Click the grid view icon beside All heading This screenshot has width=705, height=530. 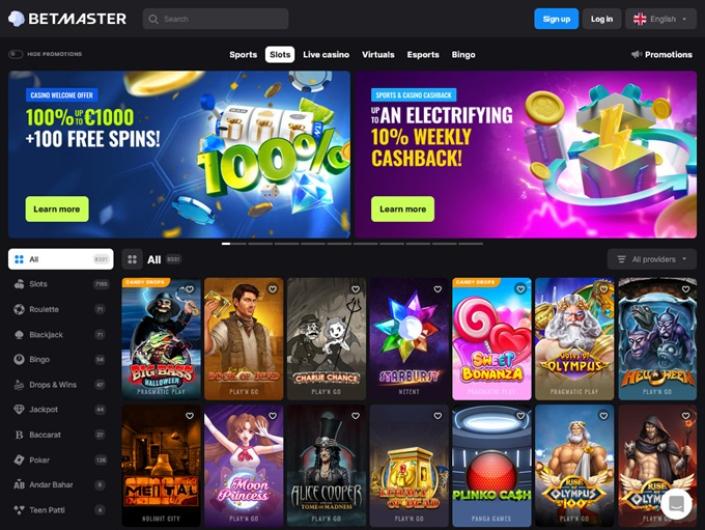(x=132, y=259)
